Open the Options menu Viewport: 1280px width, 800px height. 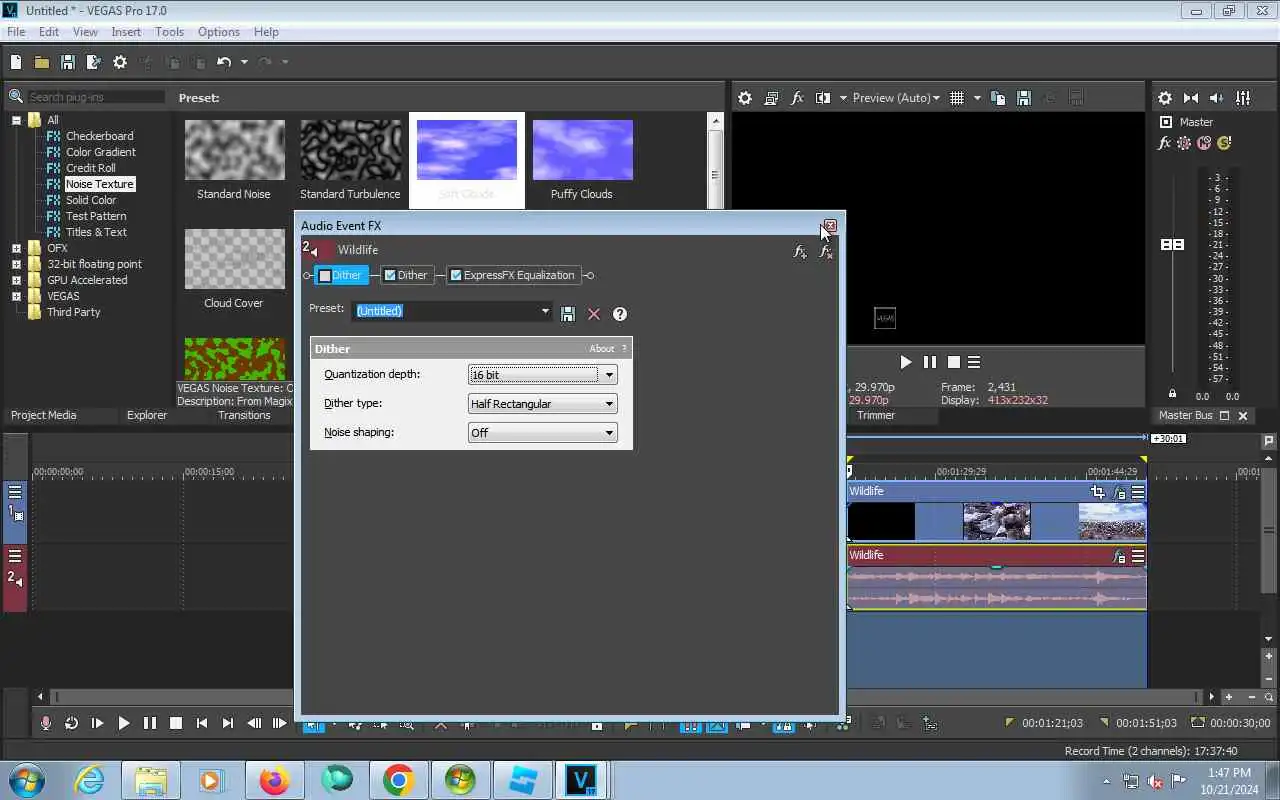[x=218, y=32]
